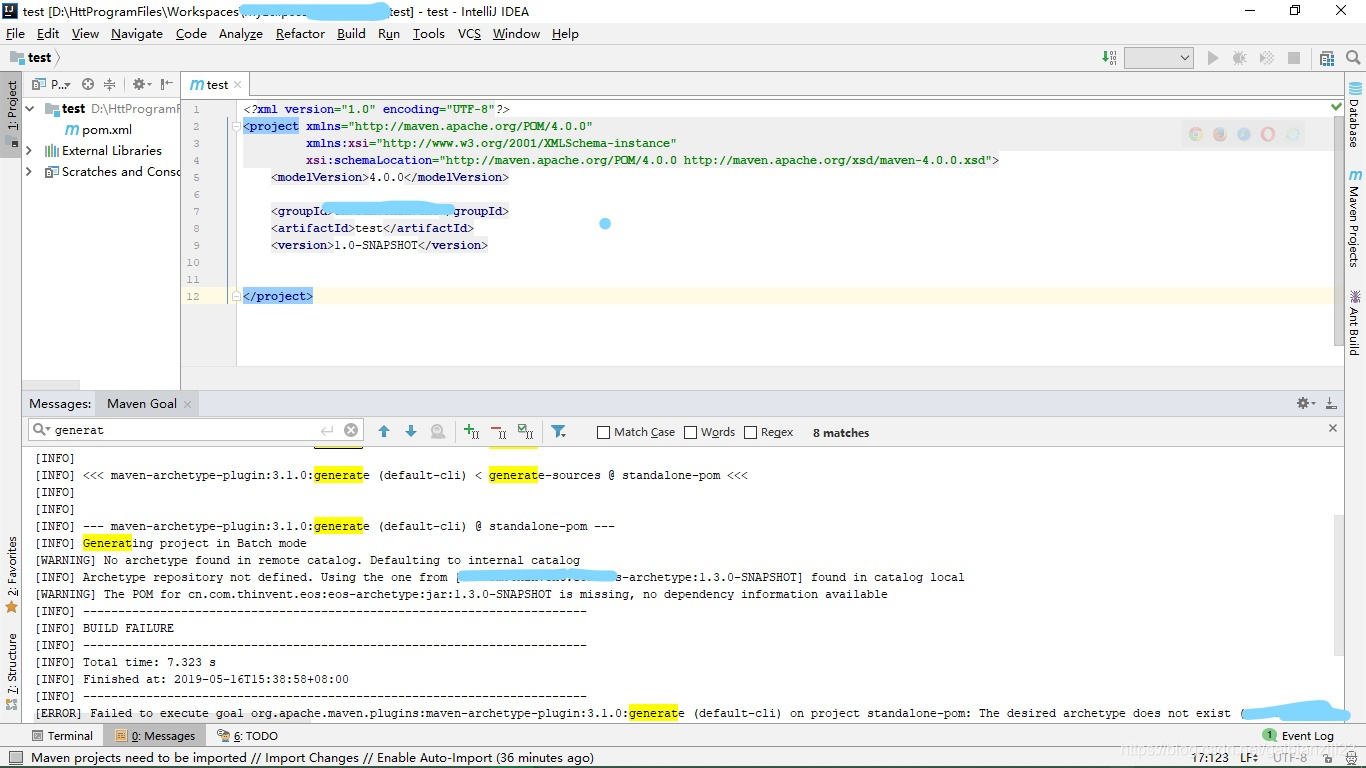Viewport: 1366px width, 768px height.
Task: Open Project panel settings via gear icon
Action: [140, 84]
